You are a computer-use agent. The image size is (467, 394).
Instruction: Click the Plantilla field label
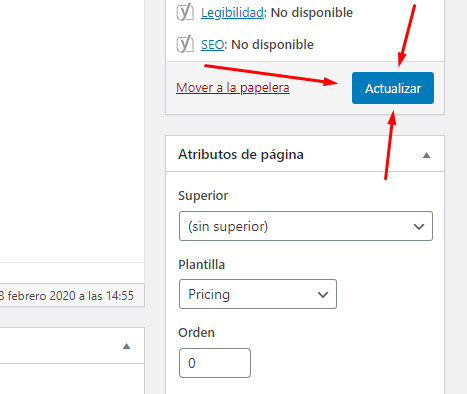[201, 265]
